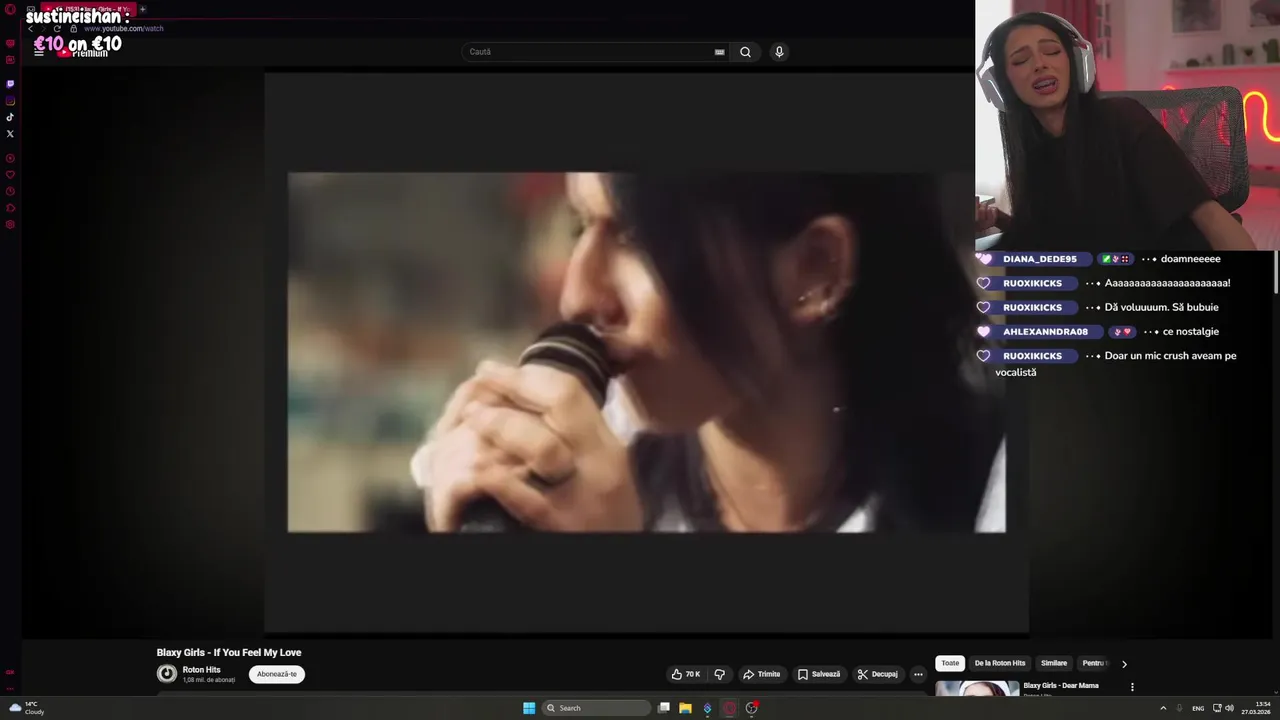1280x720 pixels.
Task: Click the ENG language indicator
Action: pyautogui.click(x=1198, y=708)
